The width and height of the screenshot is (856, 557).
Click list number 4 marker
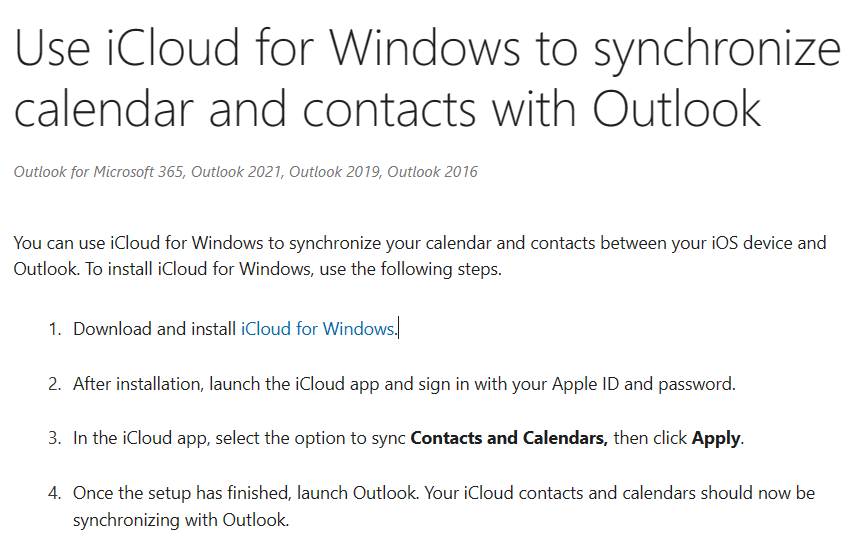pos(55,493)
